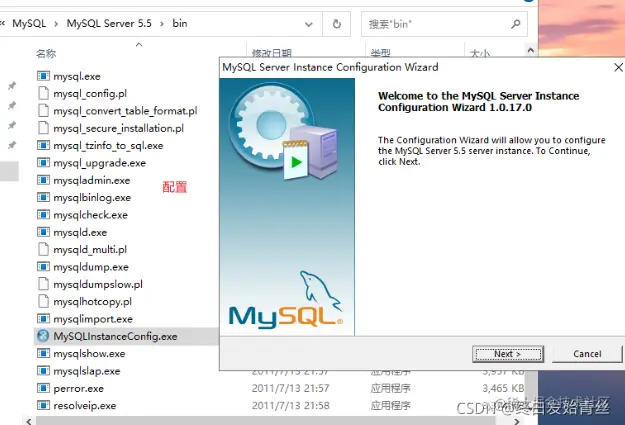Open the address bar history dropdown
The width and height of the screenshot is (625, 425).
309,24
